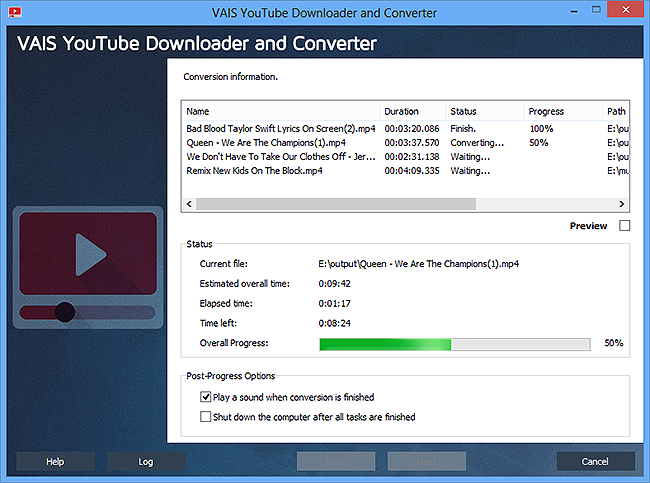The image size is (650, 483).
Task: Click duration 00:04:09.335
Action: [412, 171]
